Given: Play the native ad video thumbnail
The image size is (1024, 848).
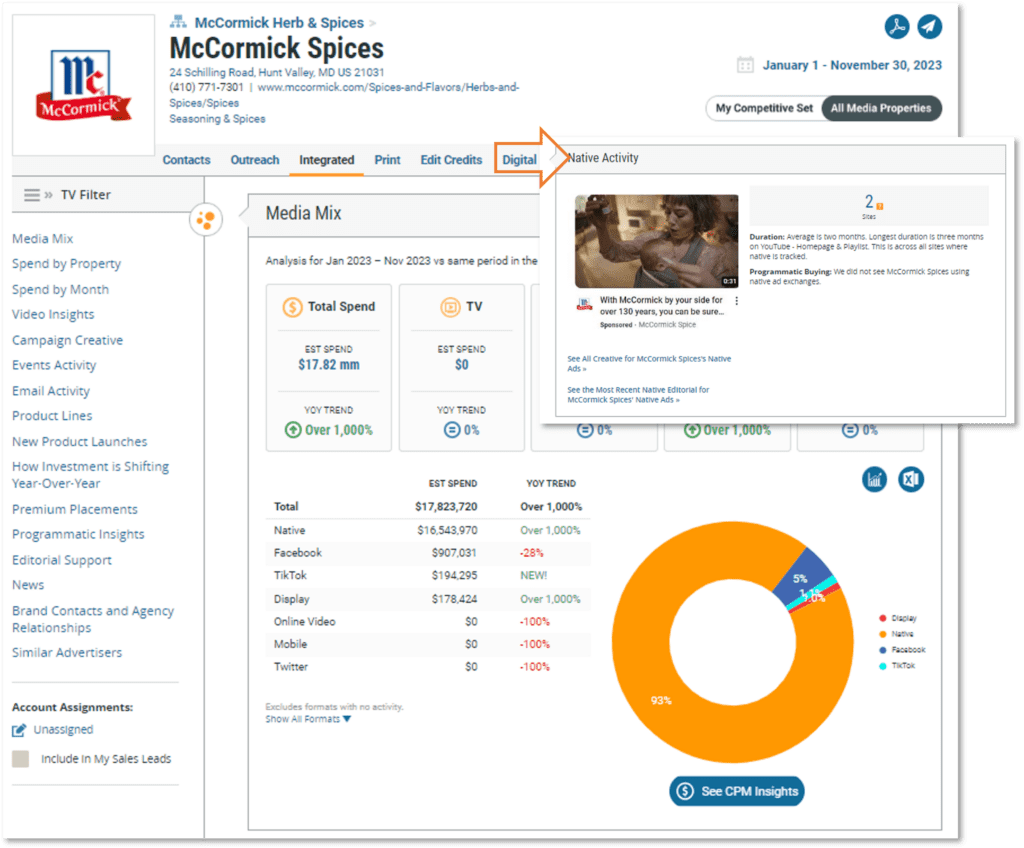Looking at the screenshot, I should [656, 241].
